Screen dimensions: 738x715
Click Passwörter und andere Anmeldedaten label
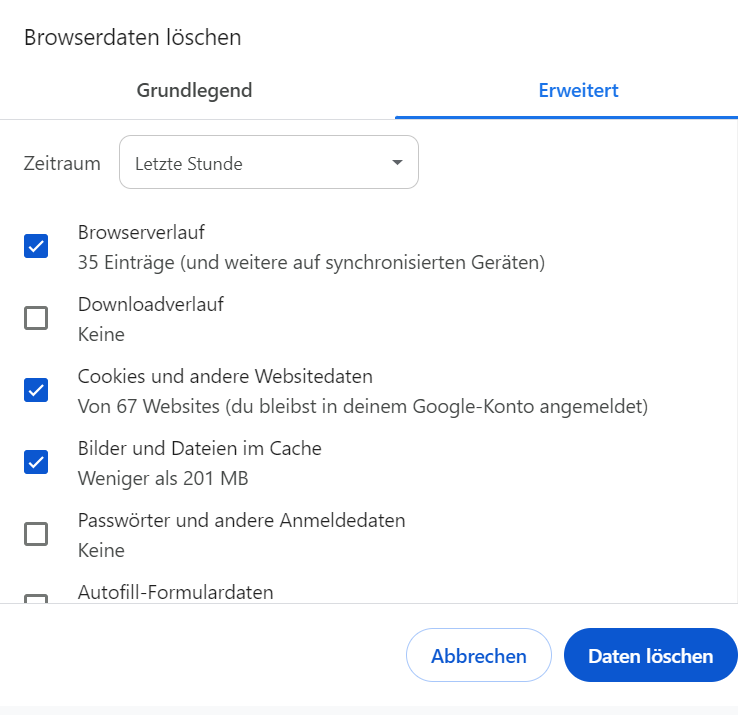coord(241,521)
